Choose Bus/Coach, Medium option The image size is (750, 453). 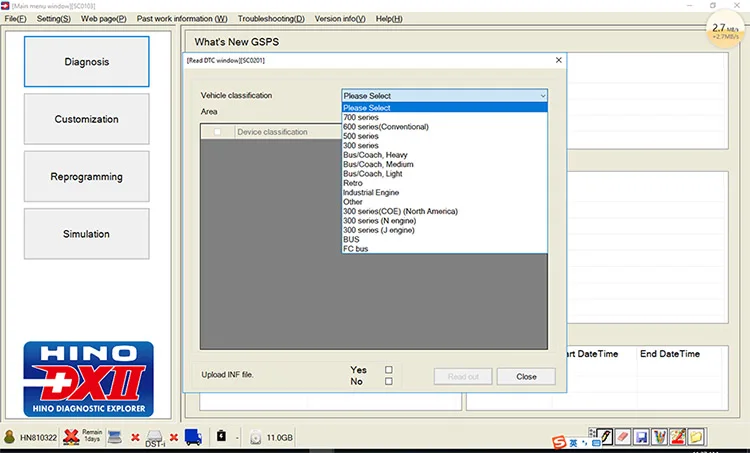tap(444, 164)
